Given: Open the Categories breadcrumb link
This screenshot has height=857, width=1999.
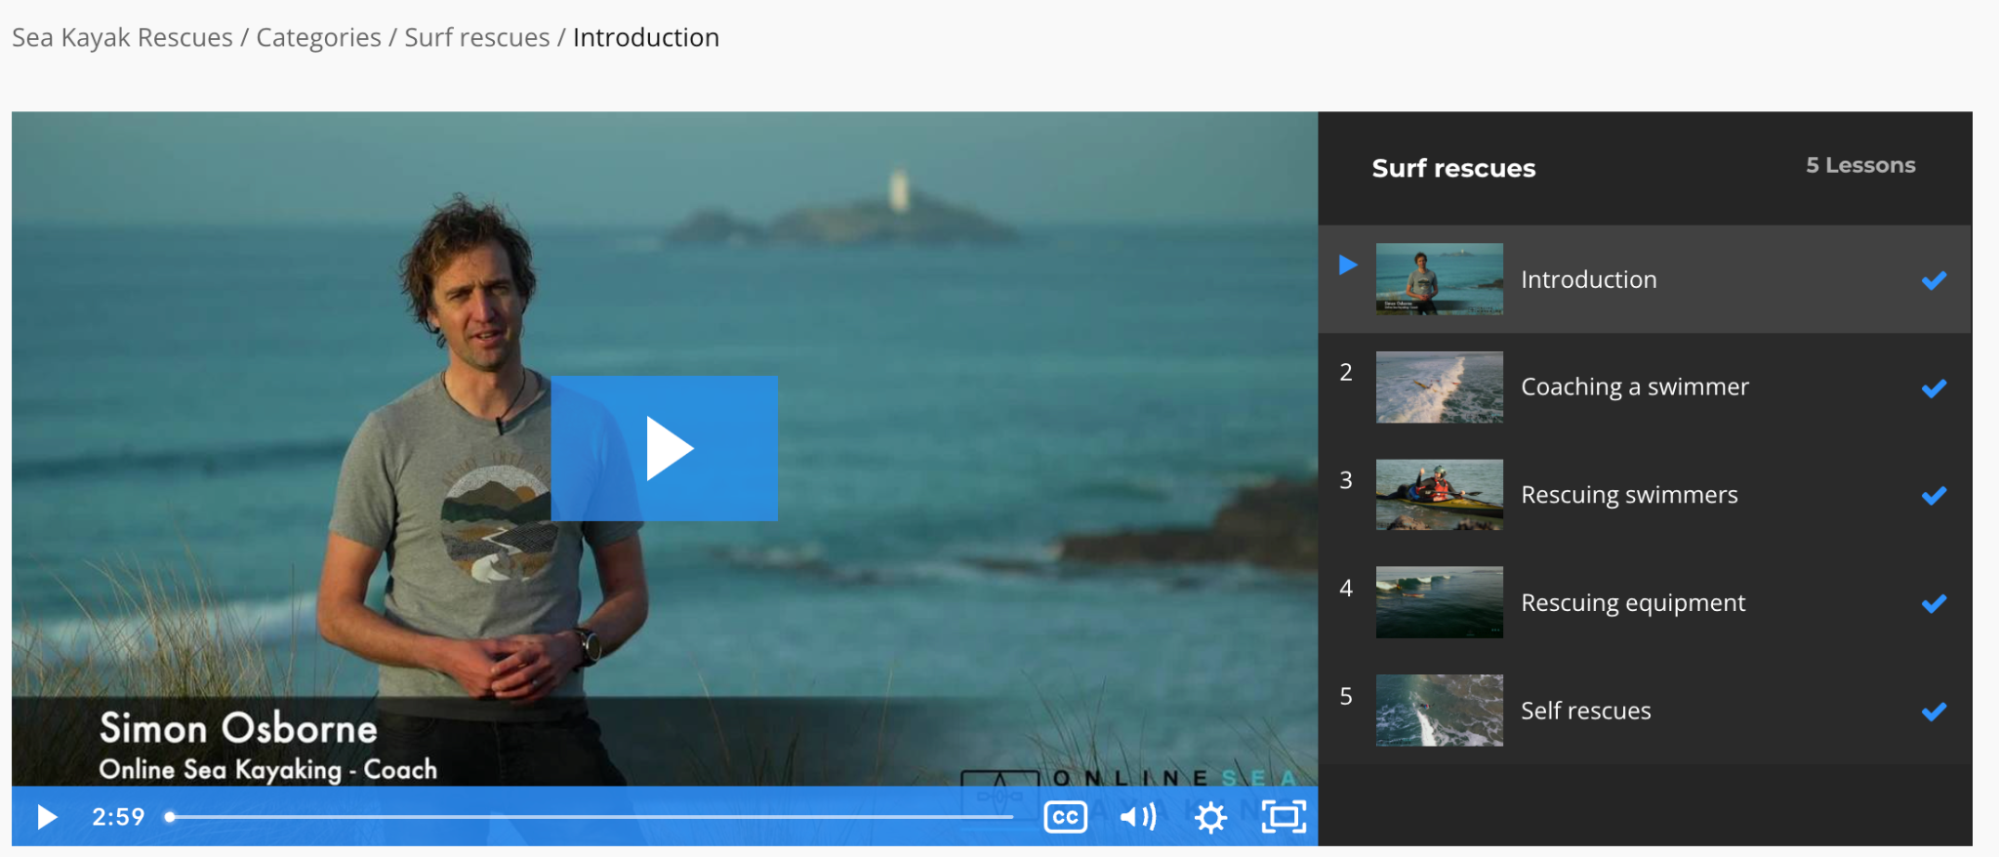Looking at the screenshot, I should (x=319, y=38).
